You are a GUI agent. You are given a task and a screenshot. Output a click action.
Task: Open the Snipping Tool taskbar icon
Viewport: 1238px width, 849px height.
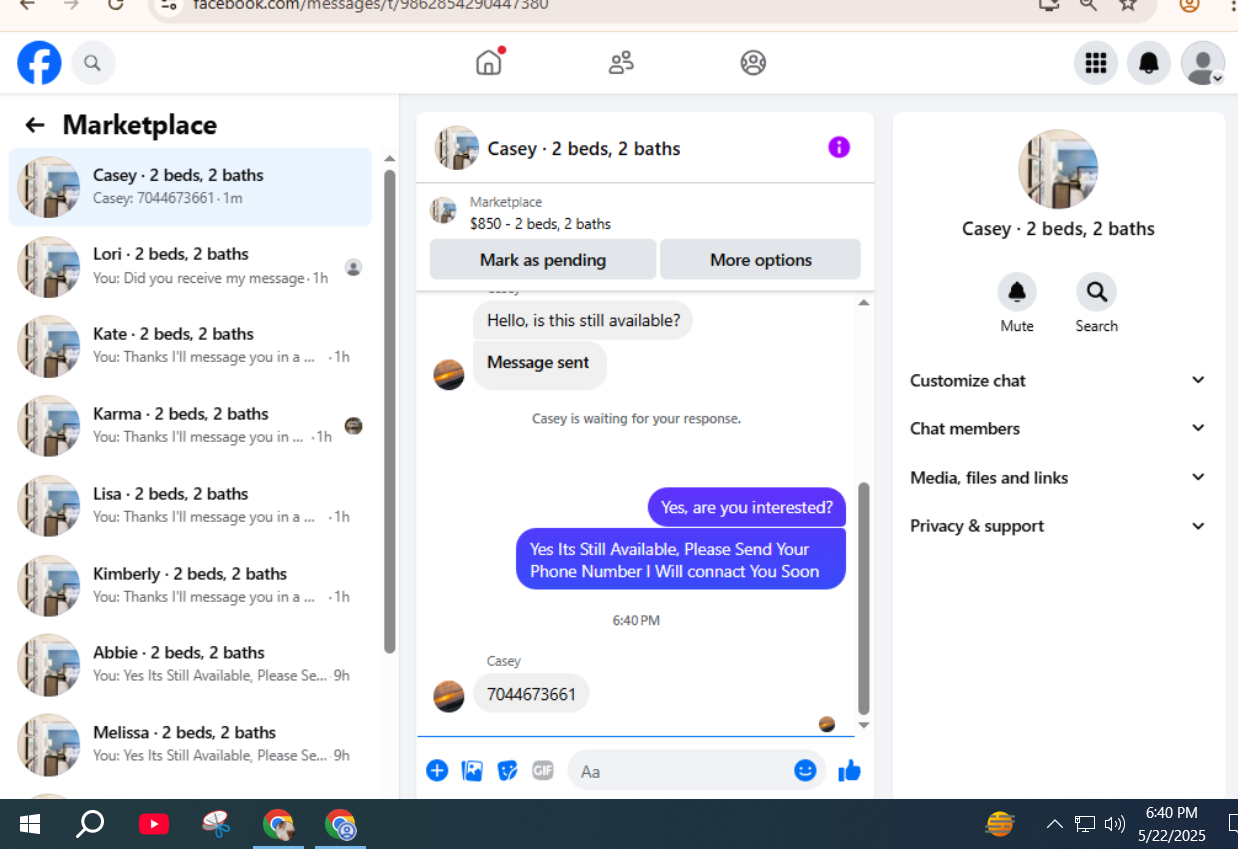216,825
